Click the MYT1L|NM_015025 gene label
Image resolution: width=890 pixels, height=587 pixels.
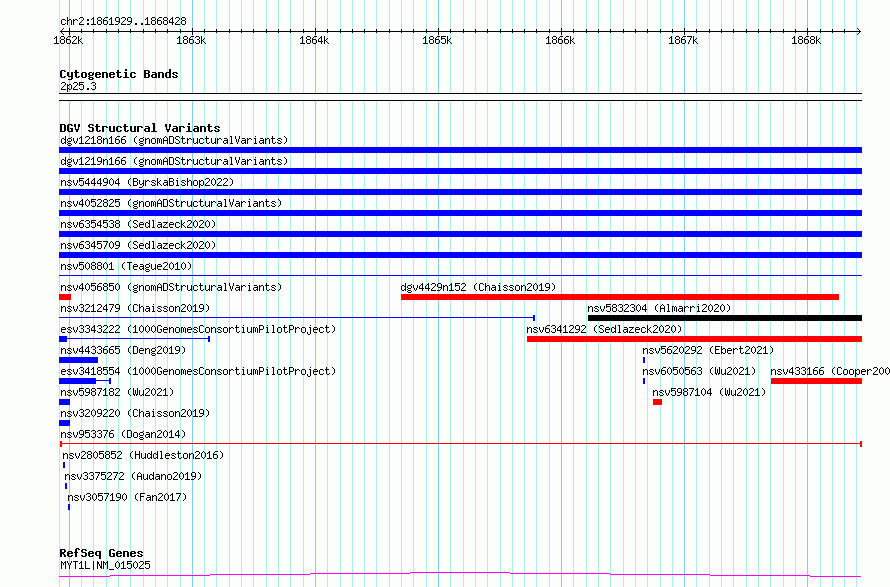105,565
